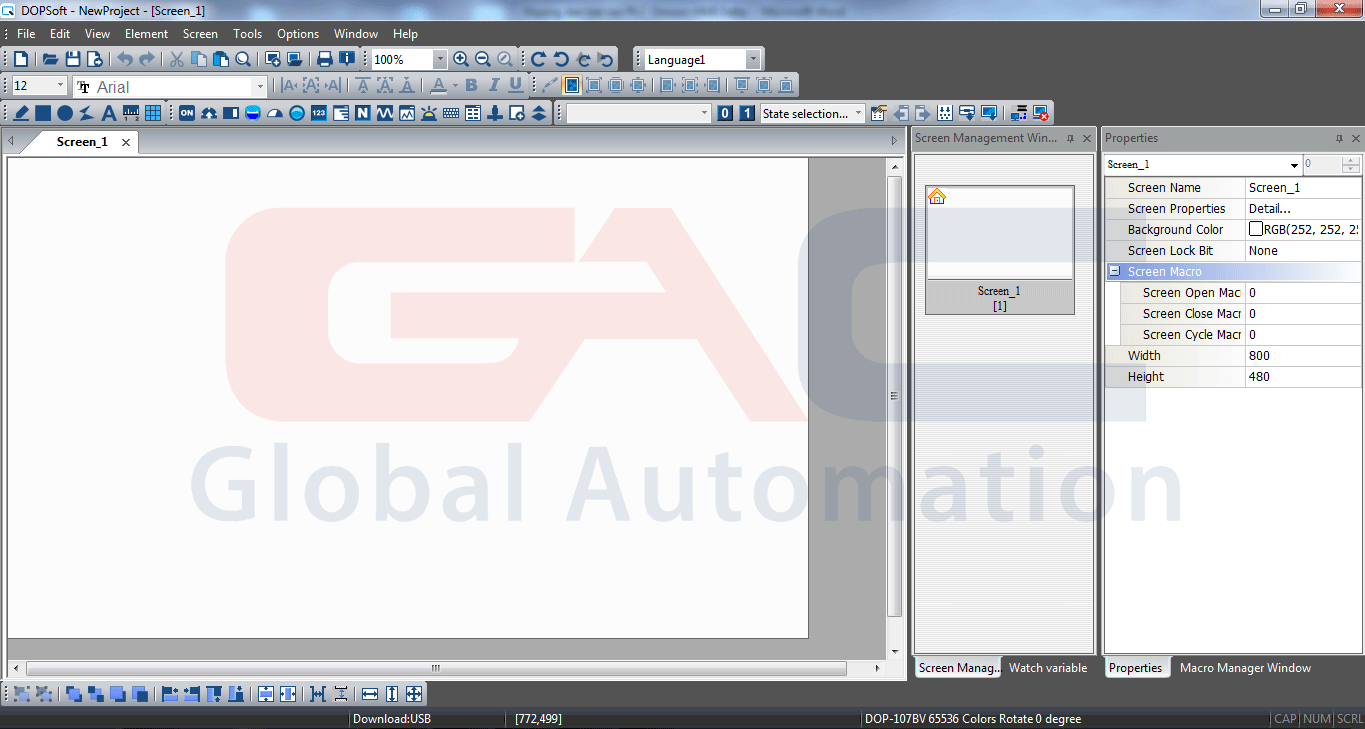Select the Scale ruler element tool
The image size is (1365, 729).
coord(131,113)
